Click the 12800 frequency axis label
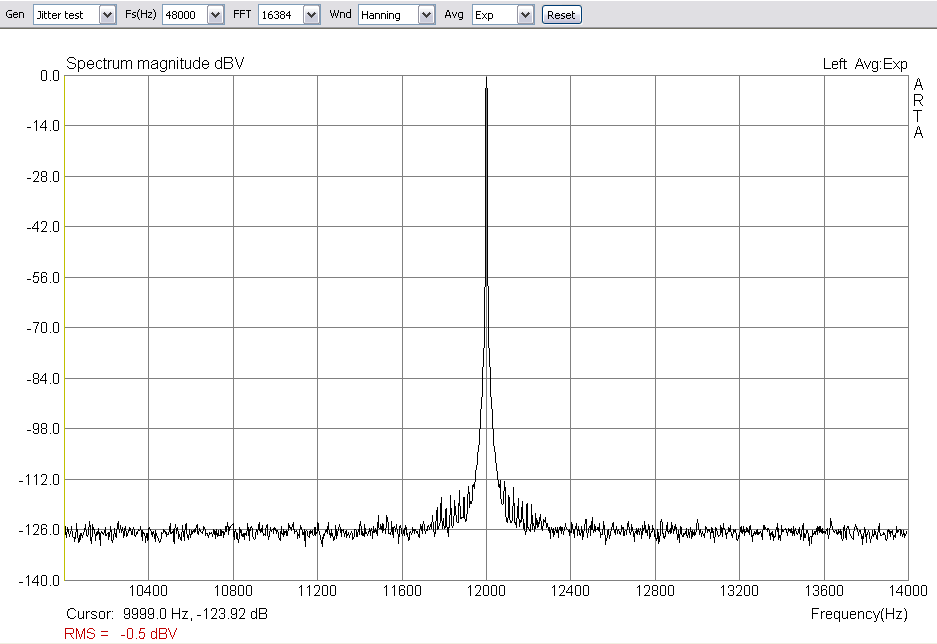The image size is (937, 644). [655, 591]
